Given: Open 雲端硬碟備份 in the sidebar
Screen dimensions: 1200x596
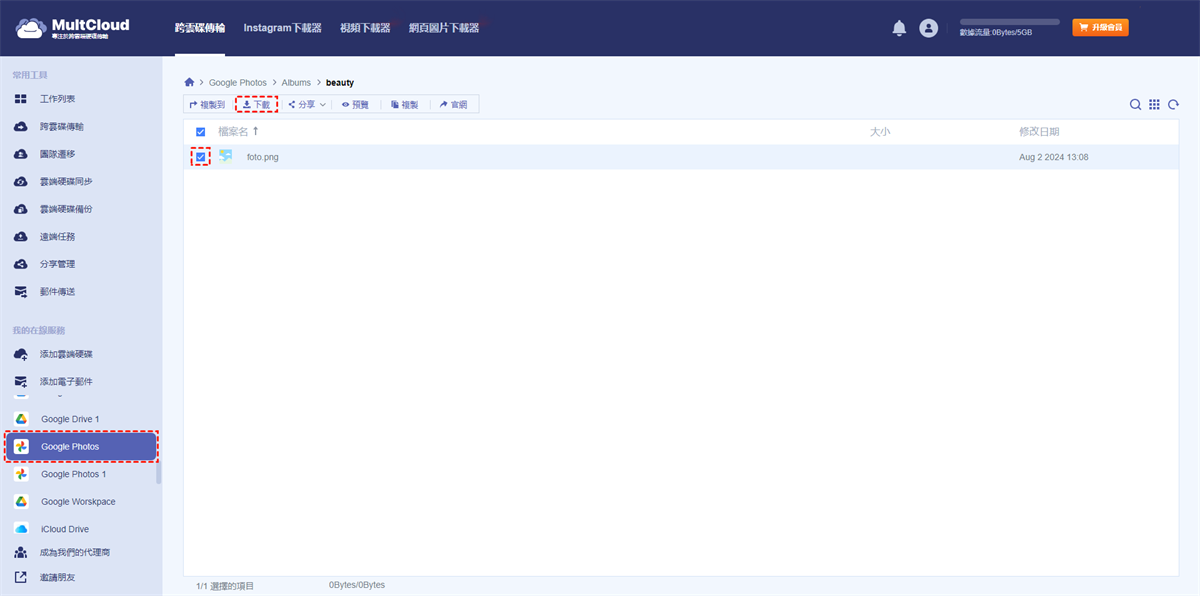Looking at the screenshot, I should (x=66, y=209).
